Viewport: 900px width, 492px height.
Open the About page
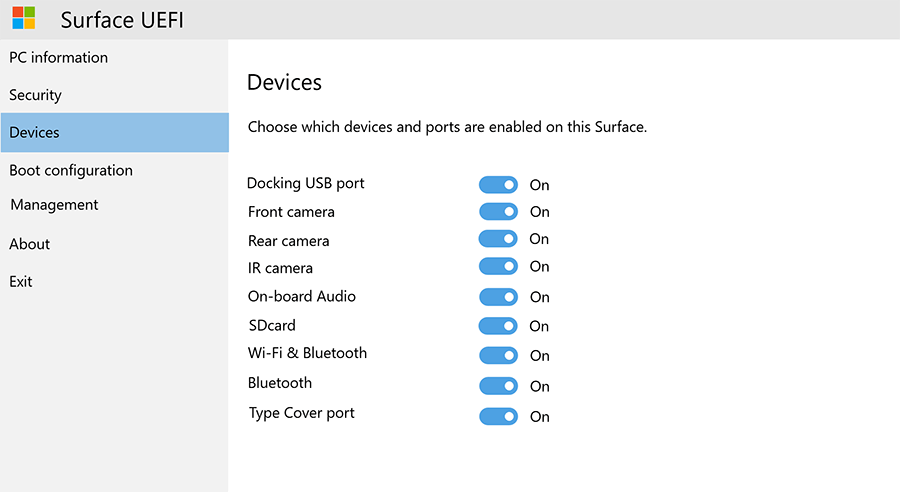coord(30,244)
